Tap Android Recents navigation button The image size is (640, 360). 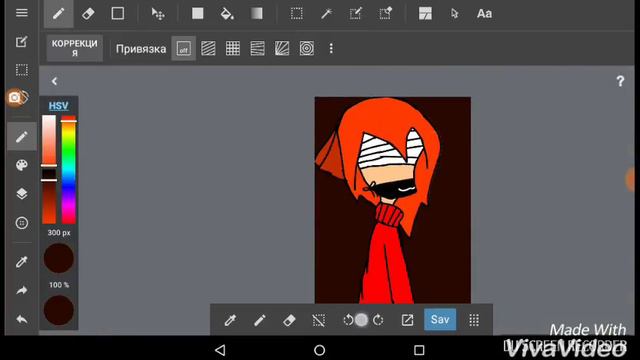(419, 350)
